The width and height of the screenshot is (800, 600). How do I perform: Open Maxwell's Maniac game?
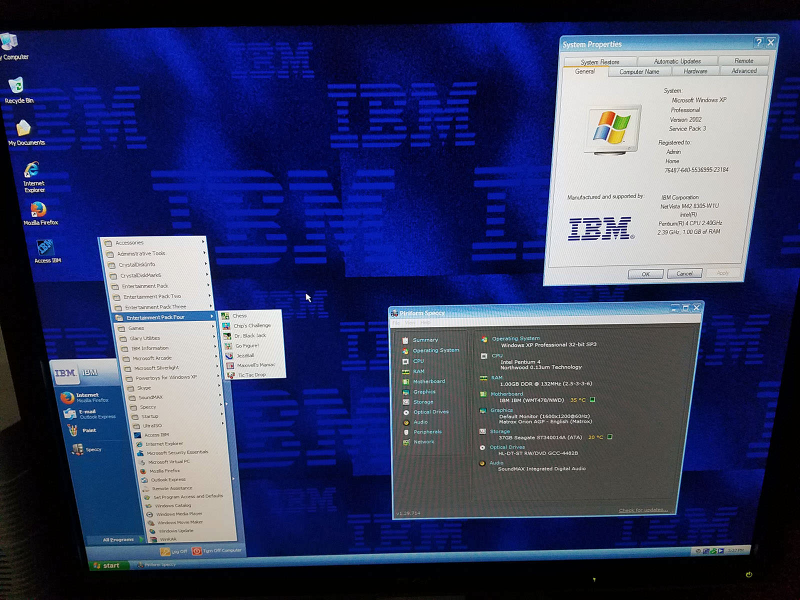click(x=254, y=365)
